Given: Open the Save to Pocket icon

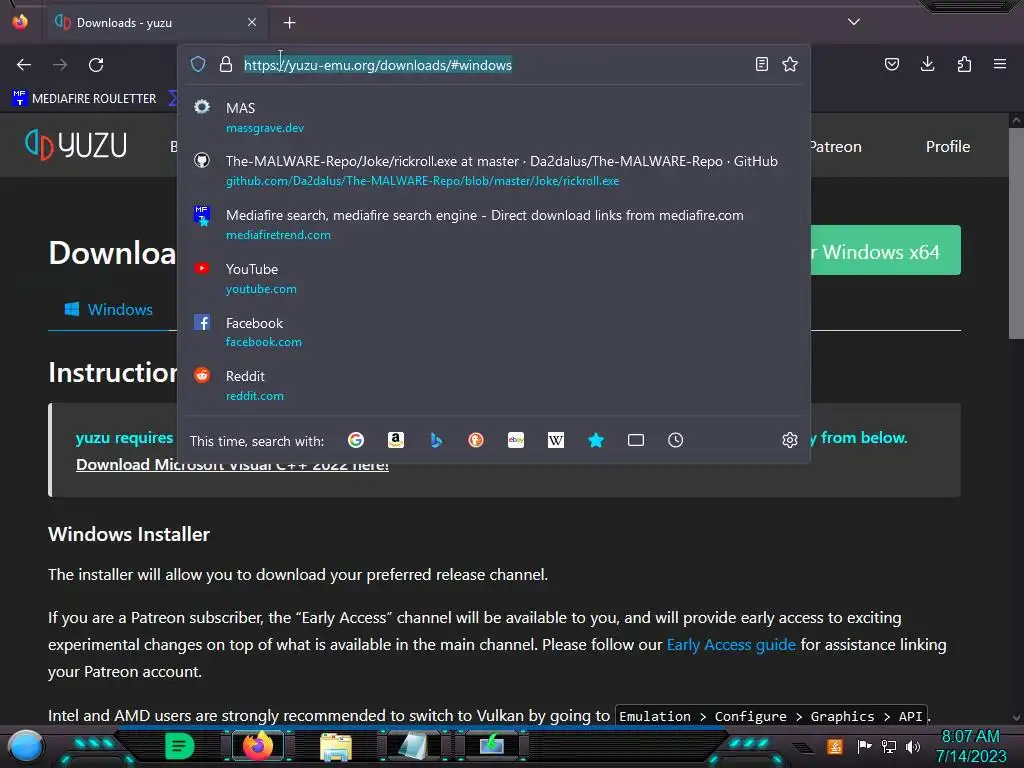Looking at the screenshot, I should pos(891,64).
